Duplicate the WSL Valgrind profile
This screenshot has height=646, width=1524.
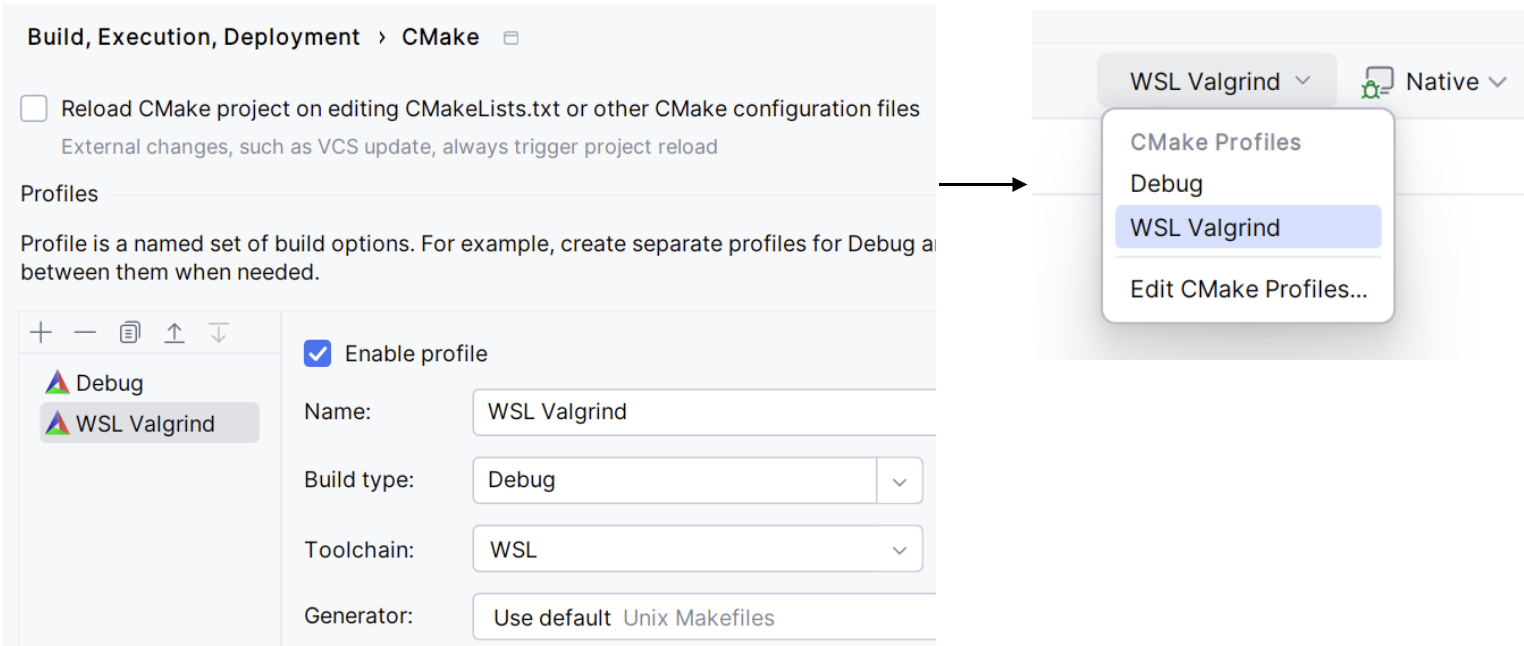[x=129, y=332]
